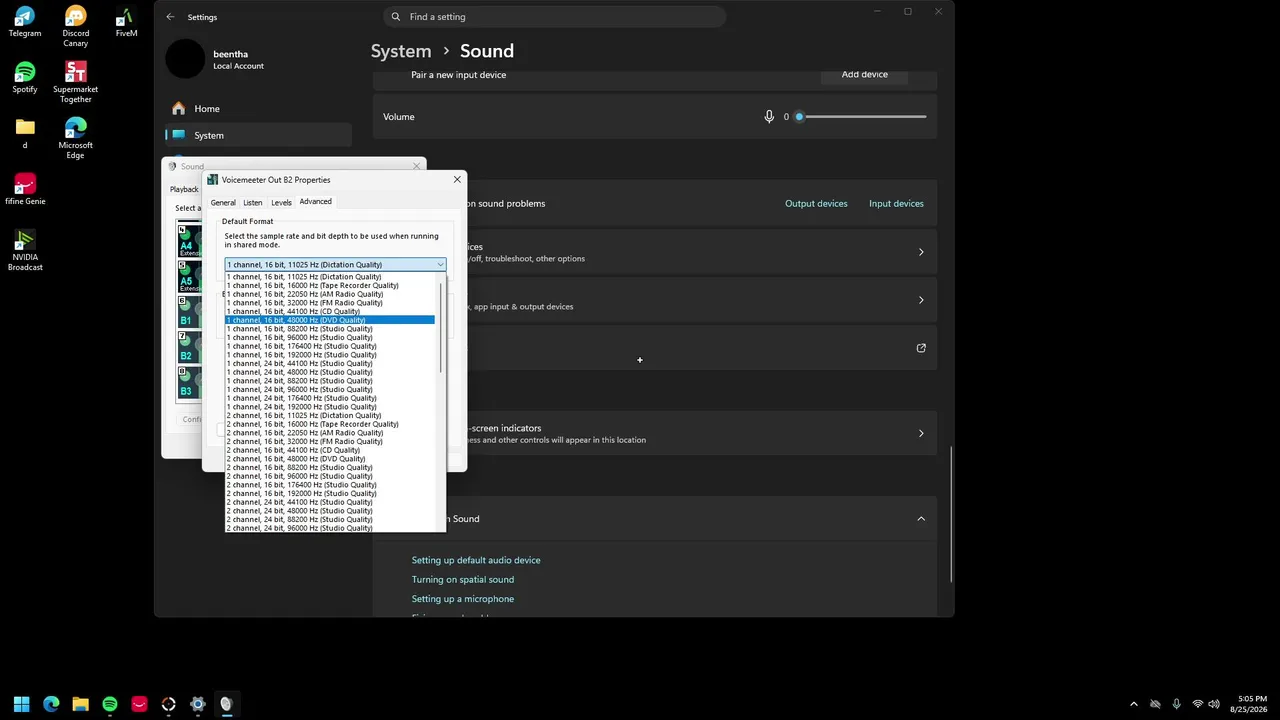Viewport: 1280px width, 720px height.
Task: Click the microphone icon beside Volume slider
Action: pos(769,117)
